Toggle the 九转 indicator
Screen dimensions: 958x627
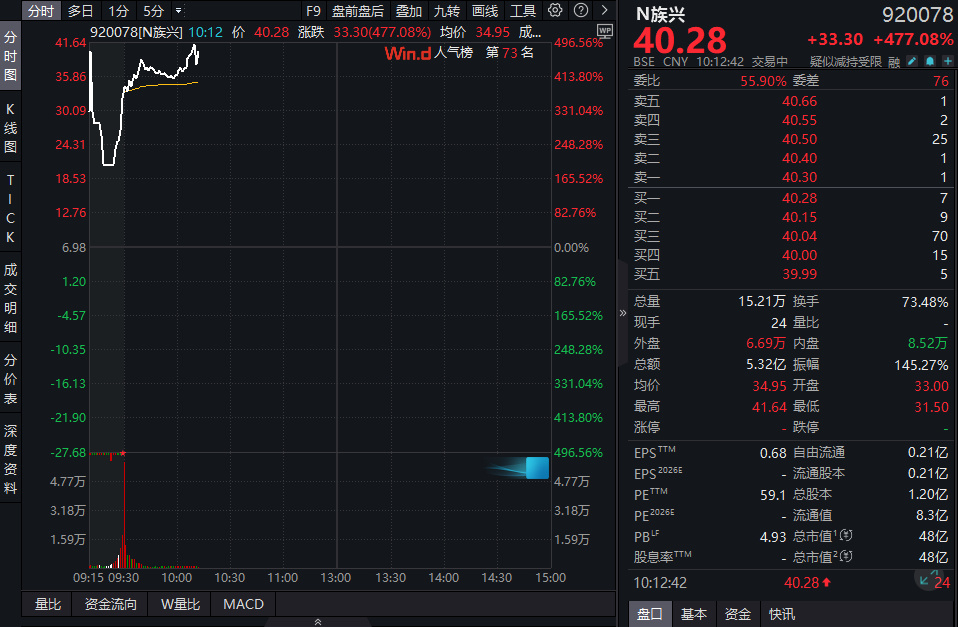[x=447, y=11]
